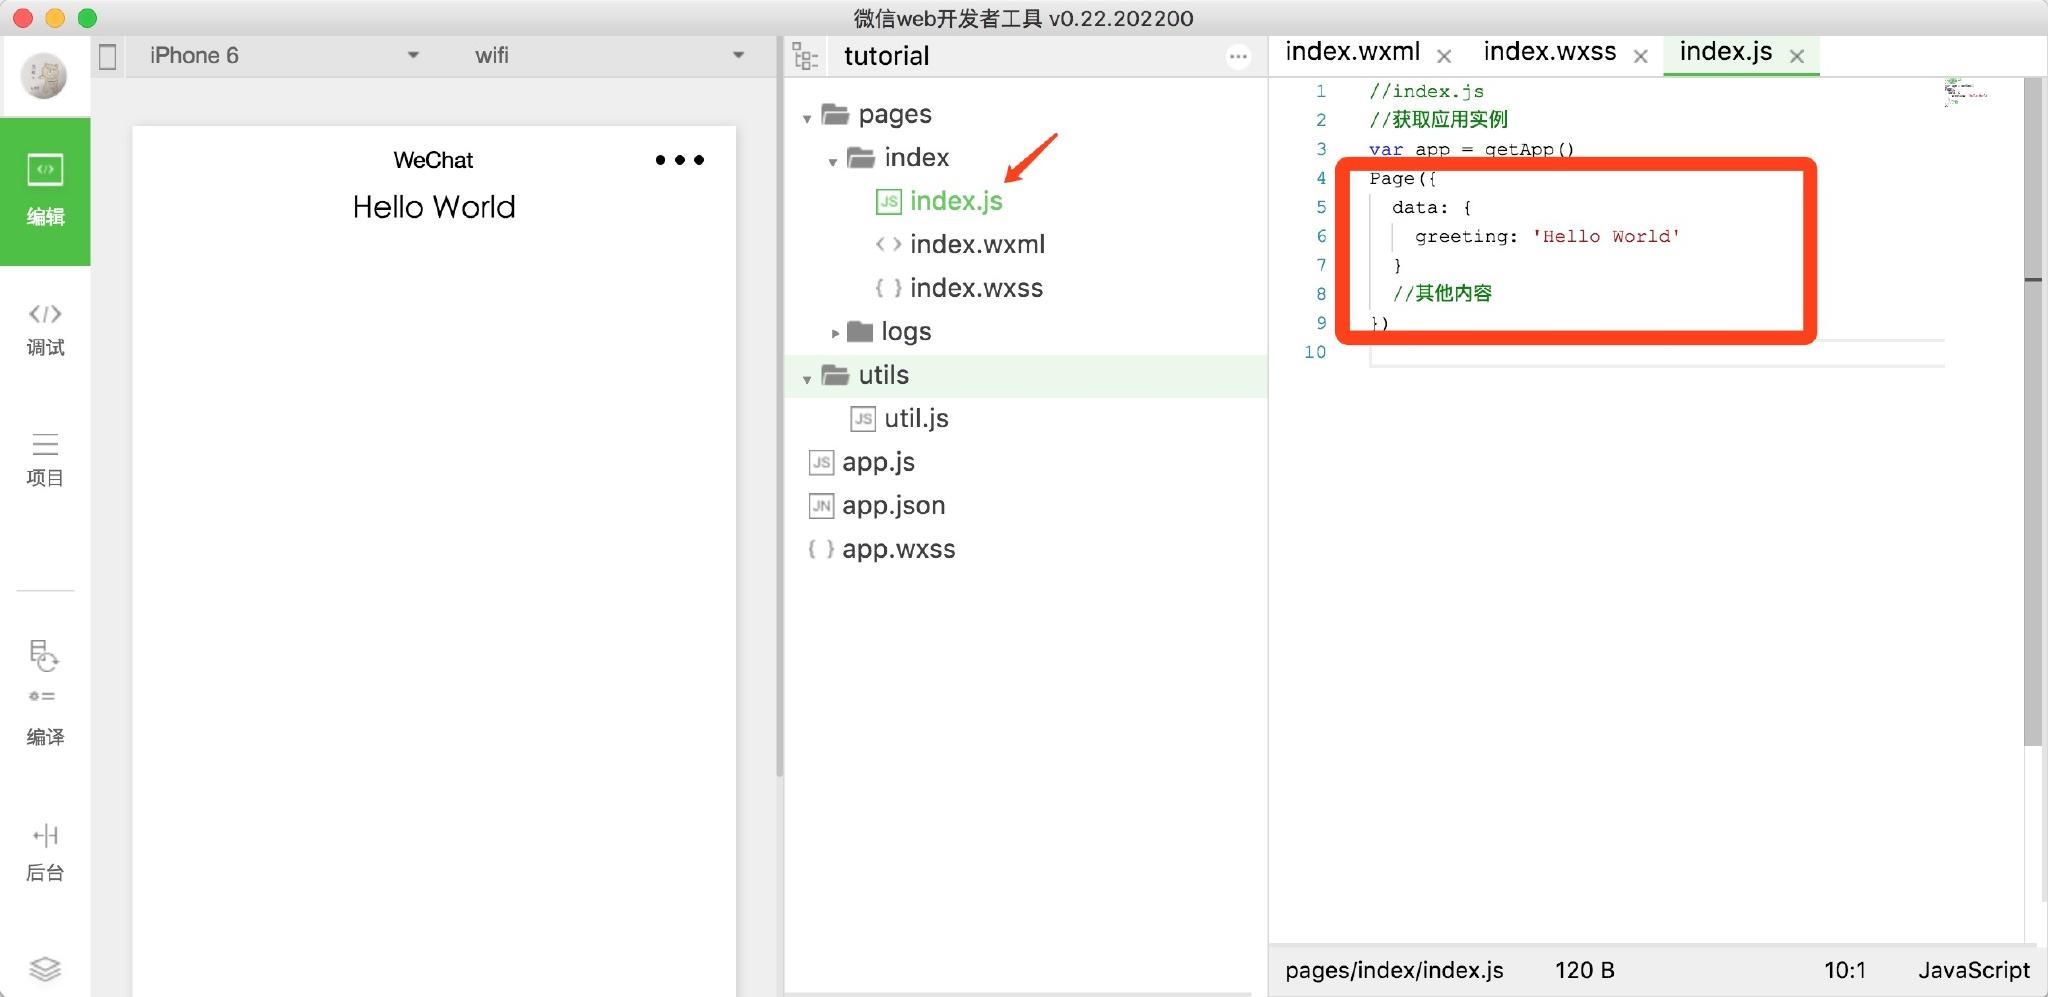Switch to the index.wxss tab
Screen dimensions: 2048x997
(x=1549, y=52)
